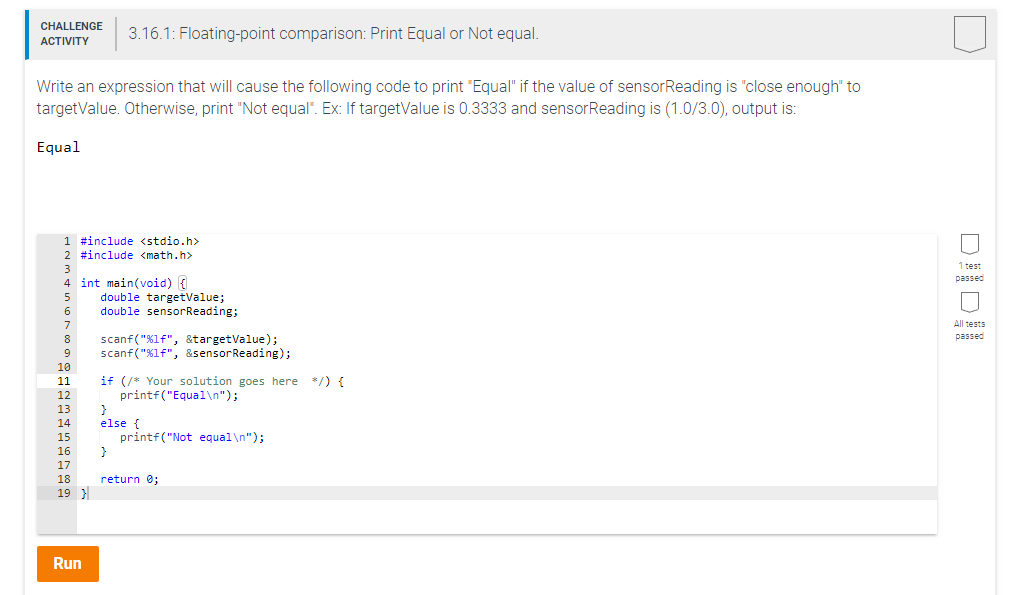Click line number 11 in the gutter
Viewport: 1012px width, 595px height.
pos(64,381)
